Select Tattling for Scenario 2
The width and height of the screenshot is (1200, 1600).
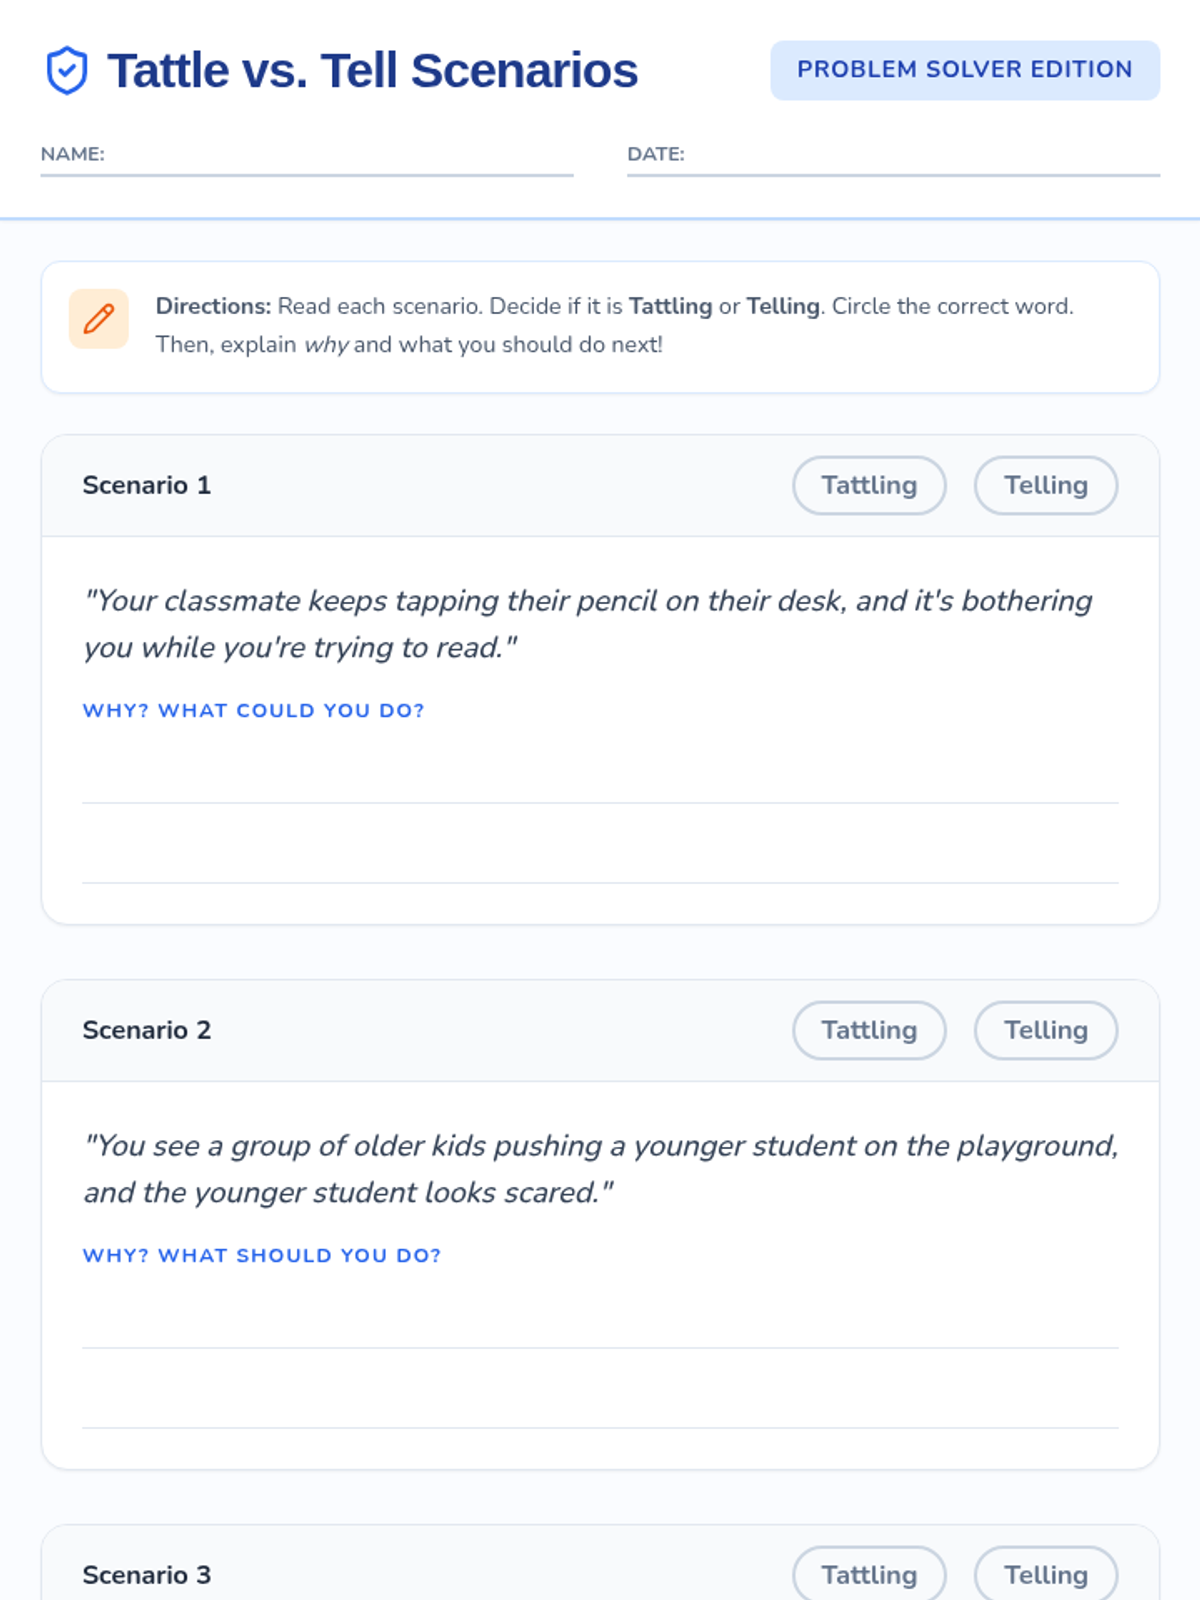869,1031
